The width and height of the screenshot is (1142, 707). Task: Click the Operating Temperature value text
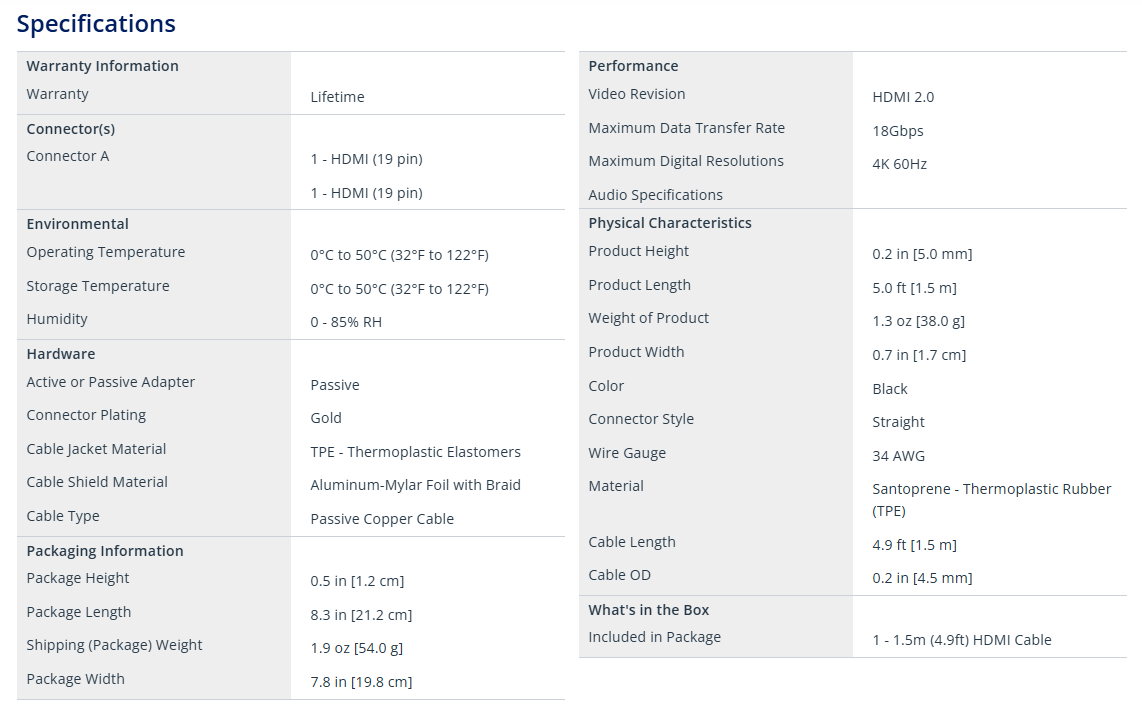tap(399, 255)
